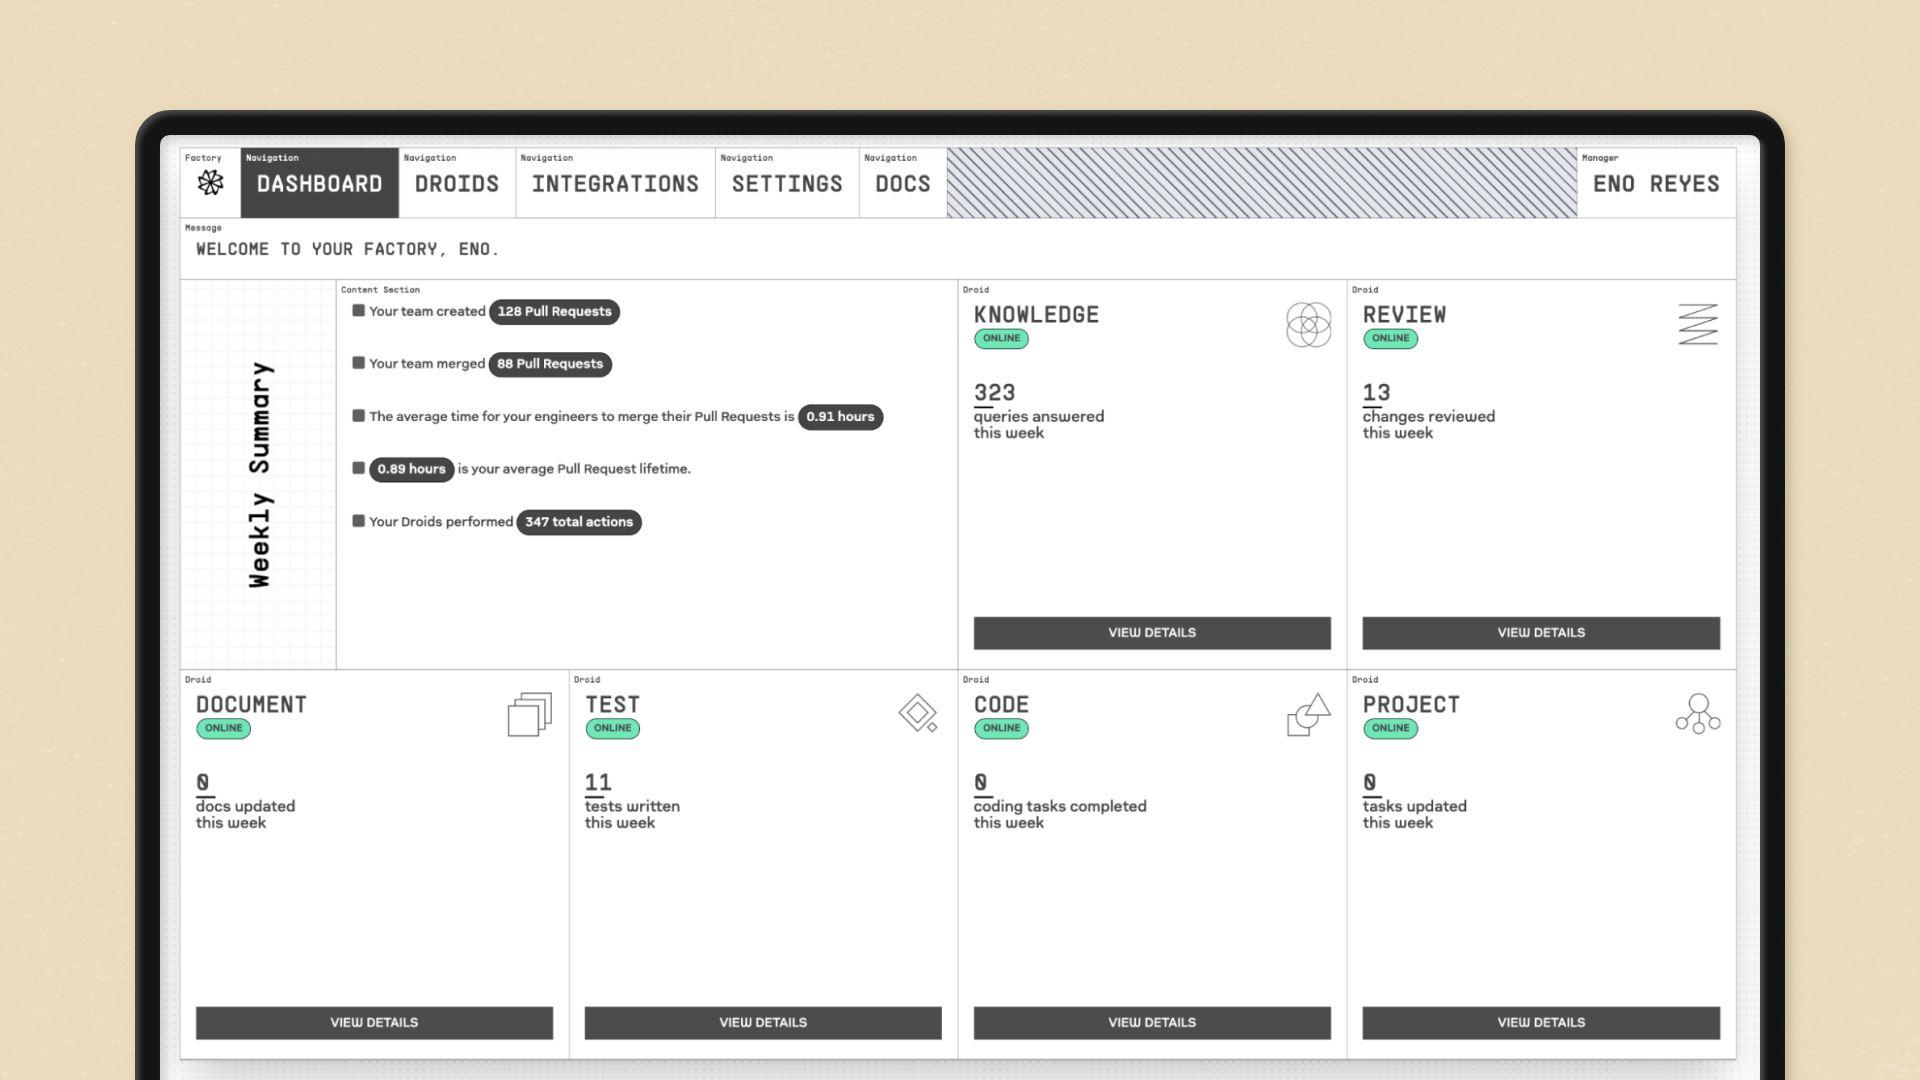
Task: Toggle the ONLINE status for the Code droid
Action: click(x=1001, y=729)
